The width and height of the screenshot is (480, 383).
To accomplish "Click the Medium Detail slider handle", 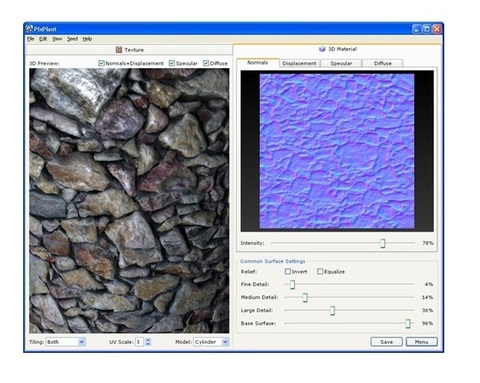I will coord(305,297).
